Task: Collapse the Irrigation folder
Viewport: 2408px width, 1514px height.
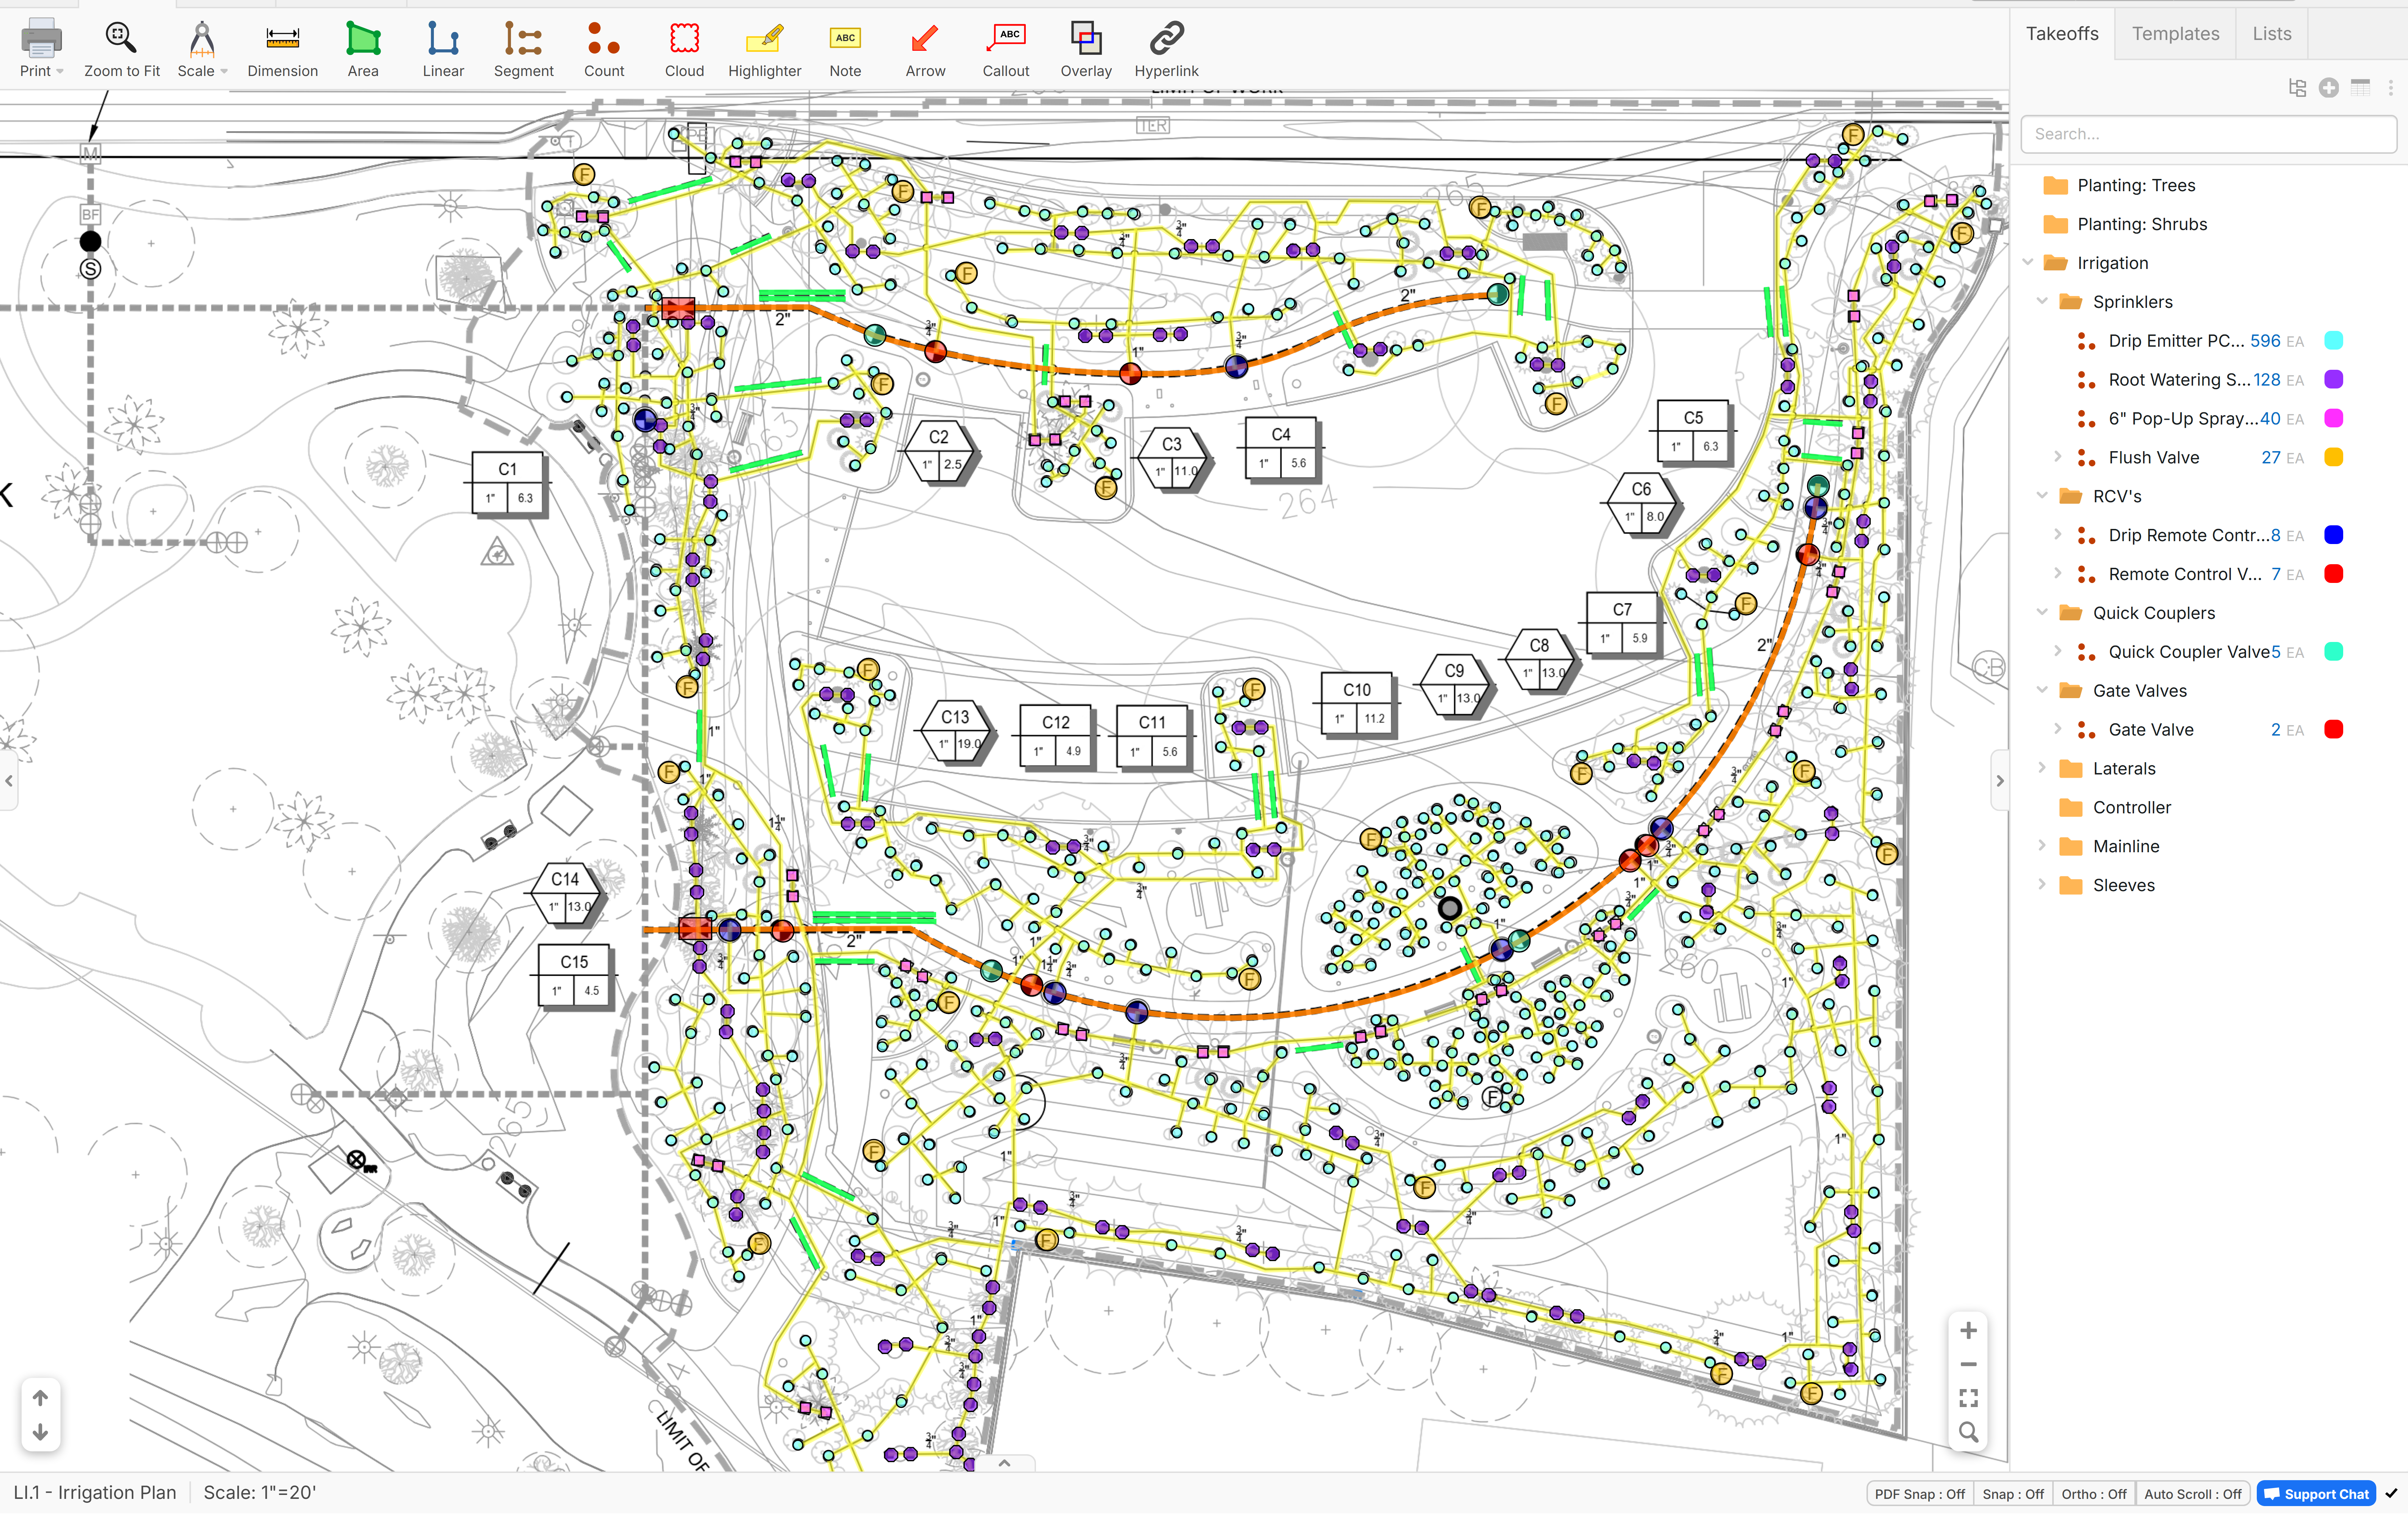Action: pyautogui.click(x=2028, y=263)
